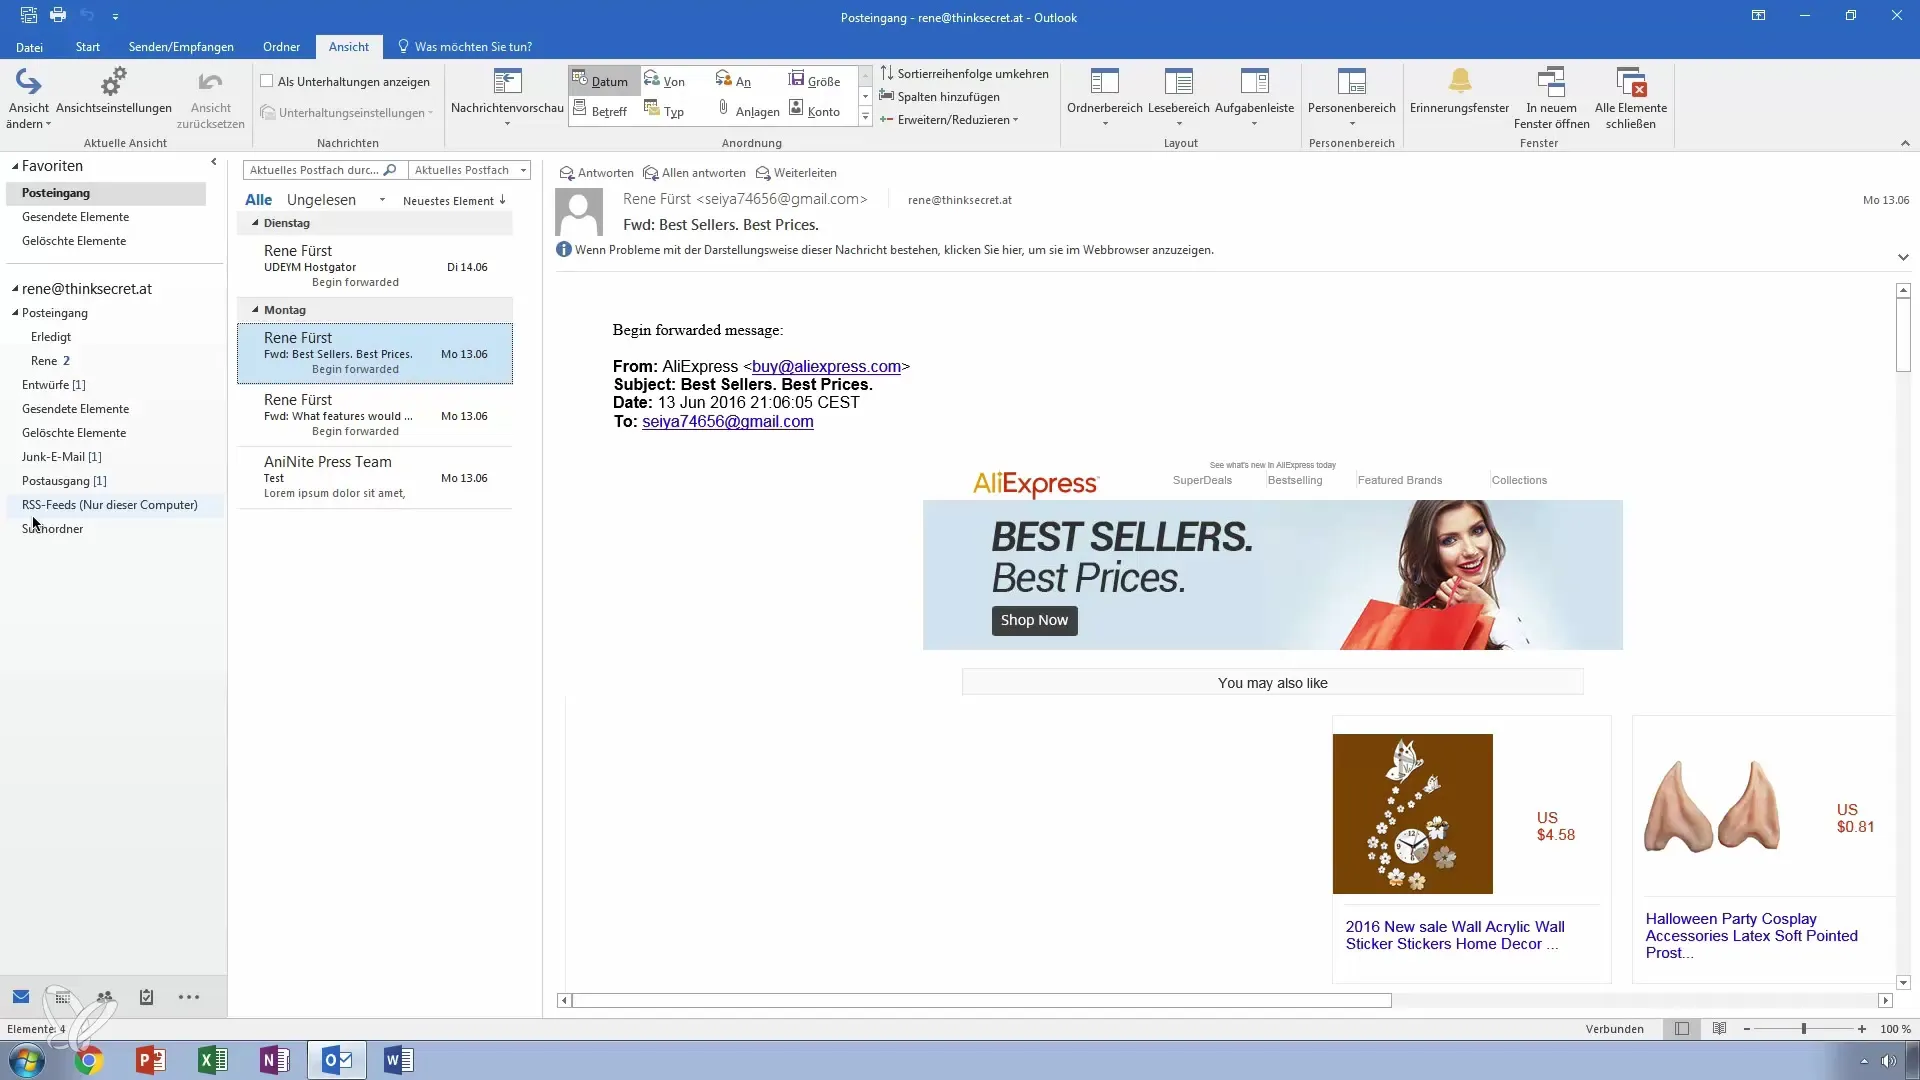Open the Datei tab
This screenshot has height=1080, width=1920.
click(29, 47)
